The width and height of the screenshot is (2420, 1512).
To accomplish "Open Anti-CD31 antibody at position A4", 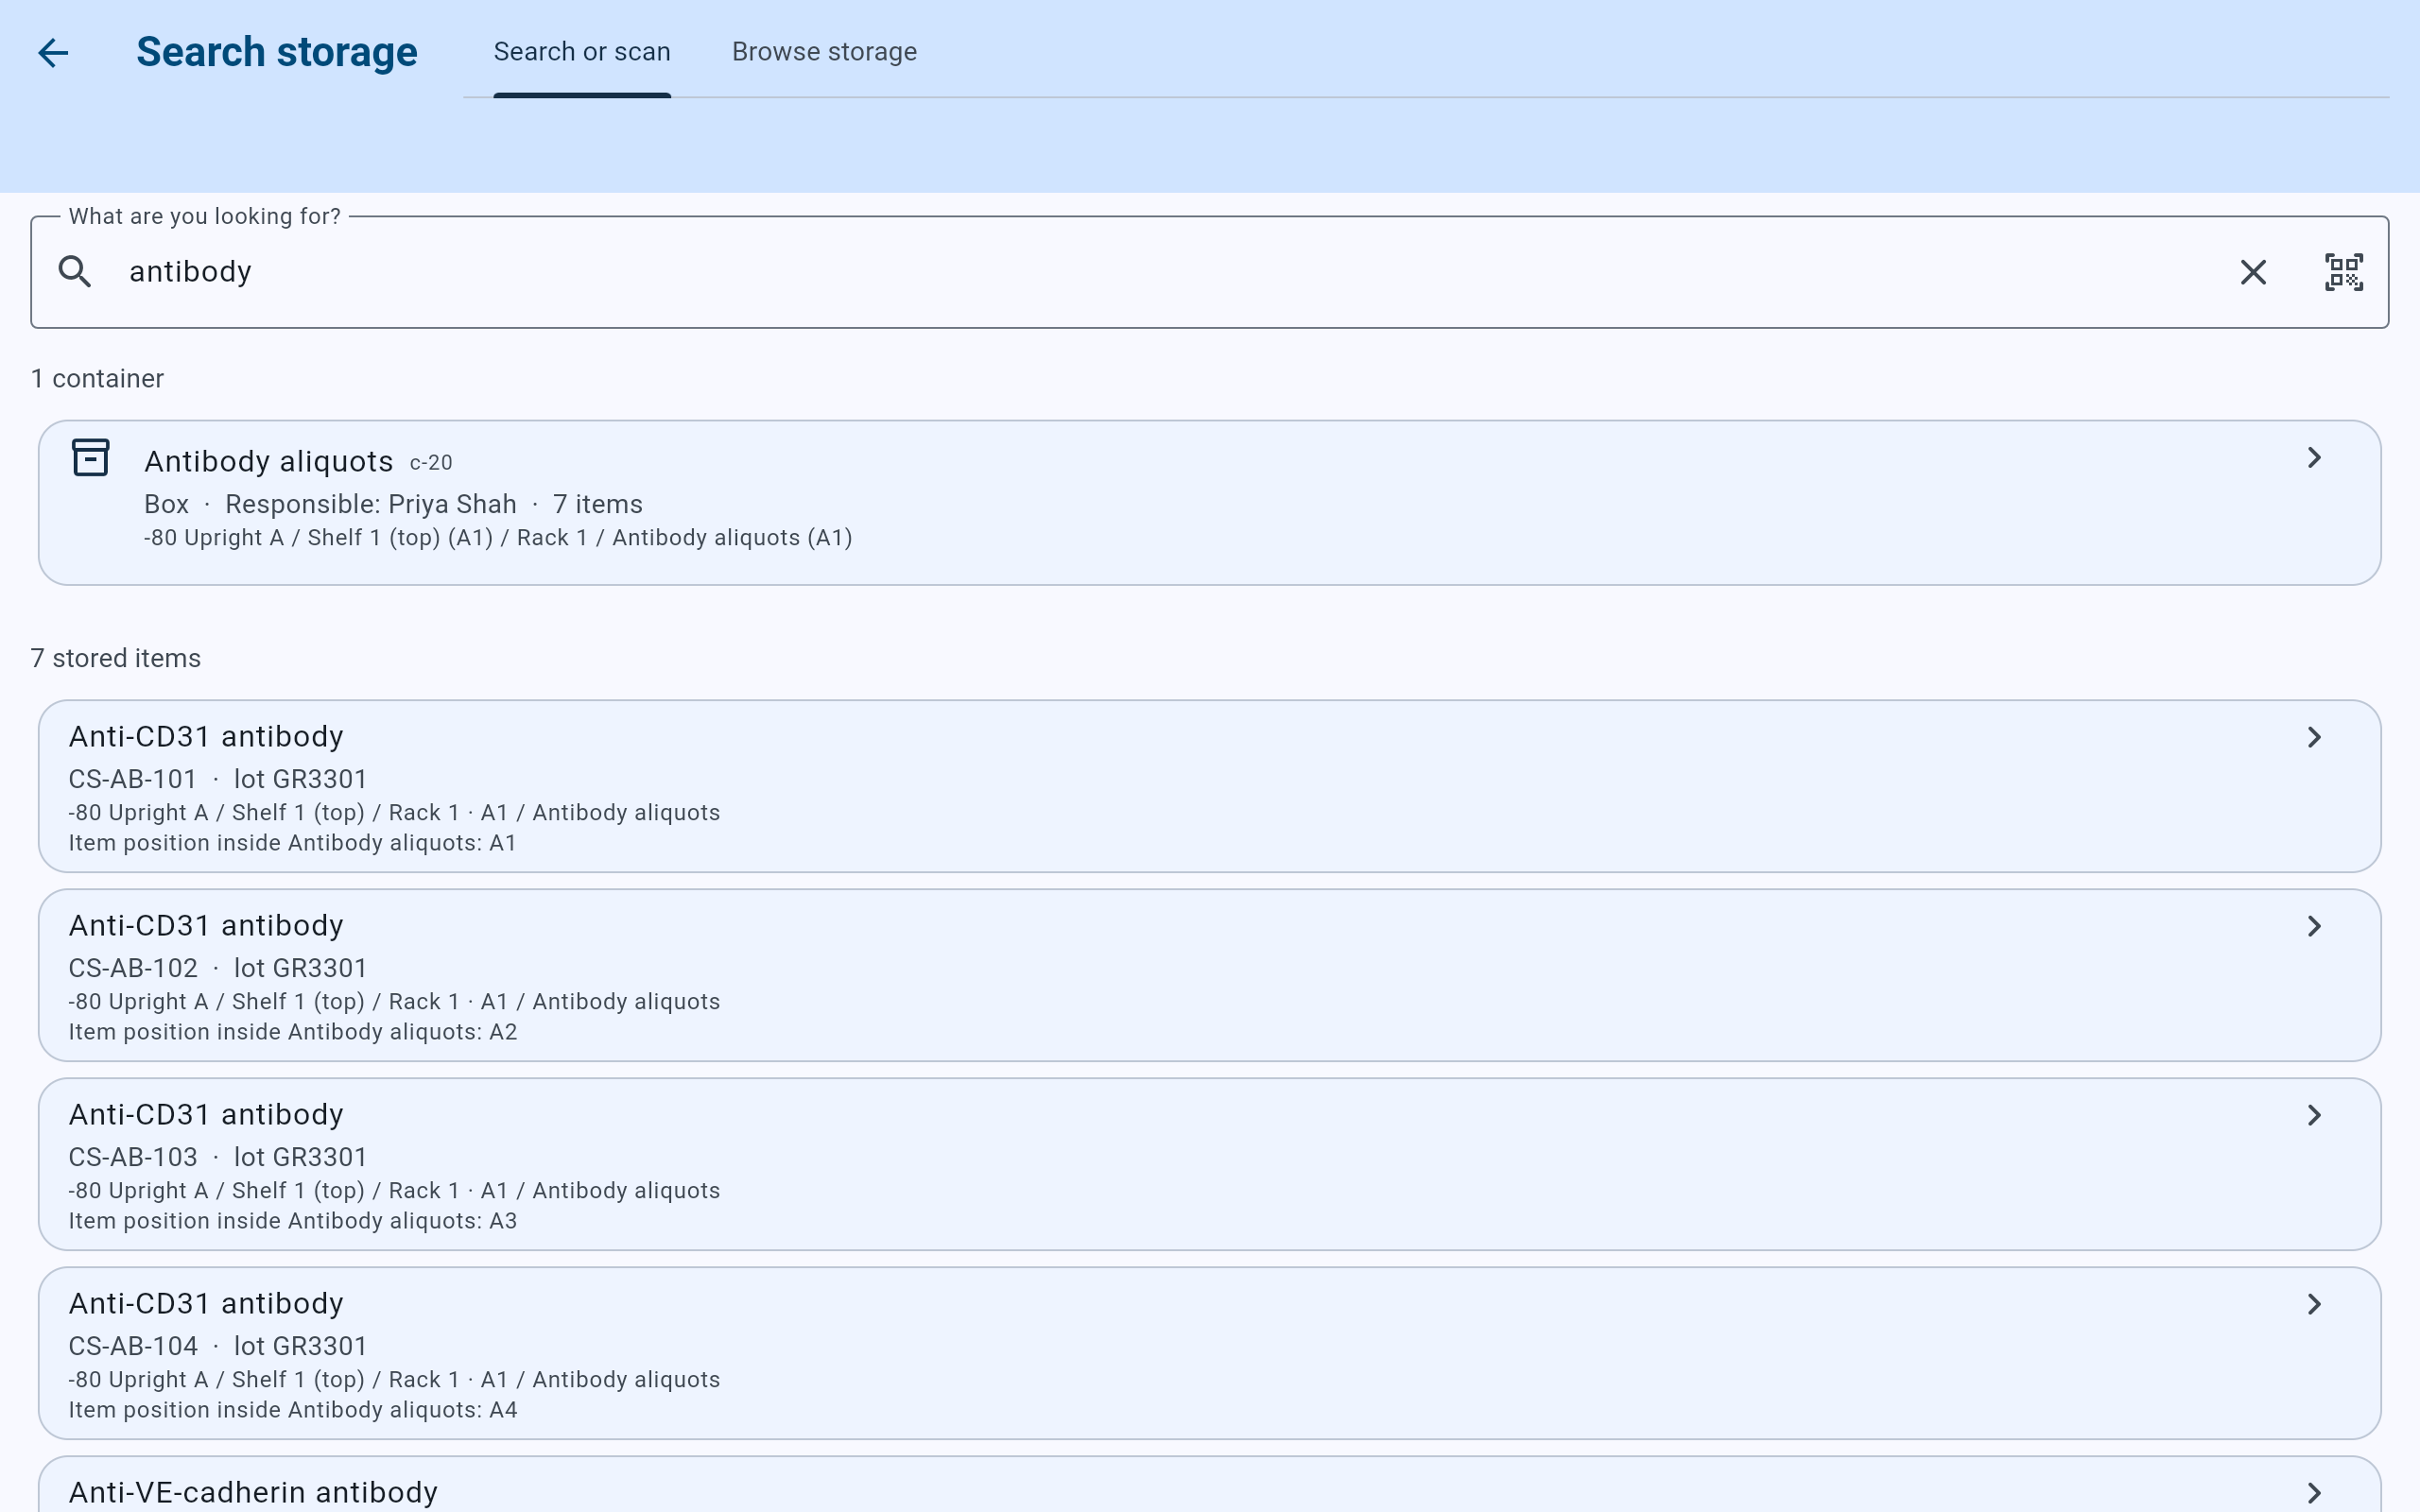I will pyautogui.click(x=1209, y=1353).
